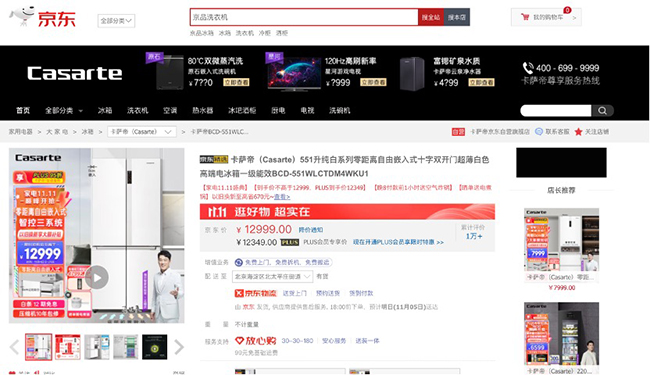Click the contact customer service icon
Image resolution: width=650 pixels, height=375 pixels.
pos(539,132)
